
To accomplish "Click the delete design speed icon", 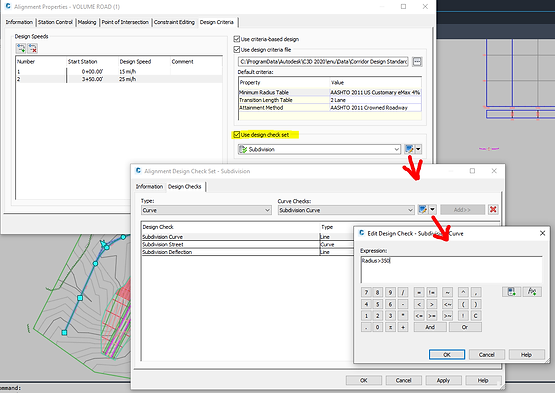I will tap(32, 48).
